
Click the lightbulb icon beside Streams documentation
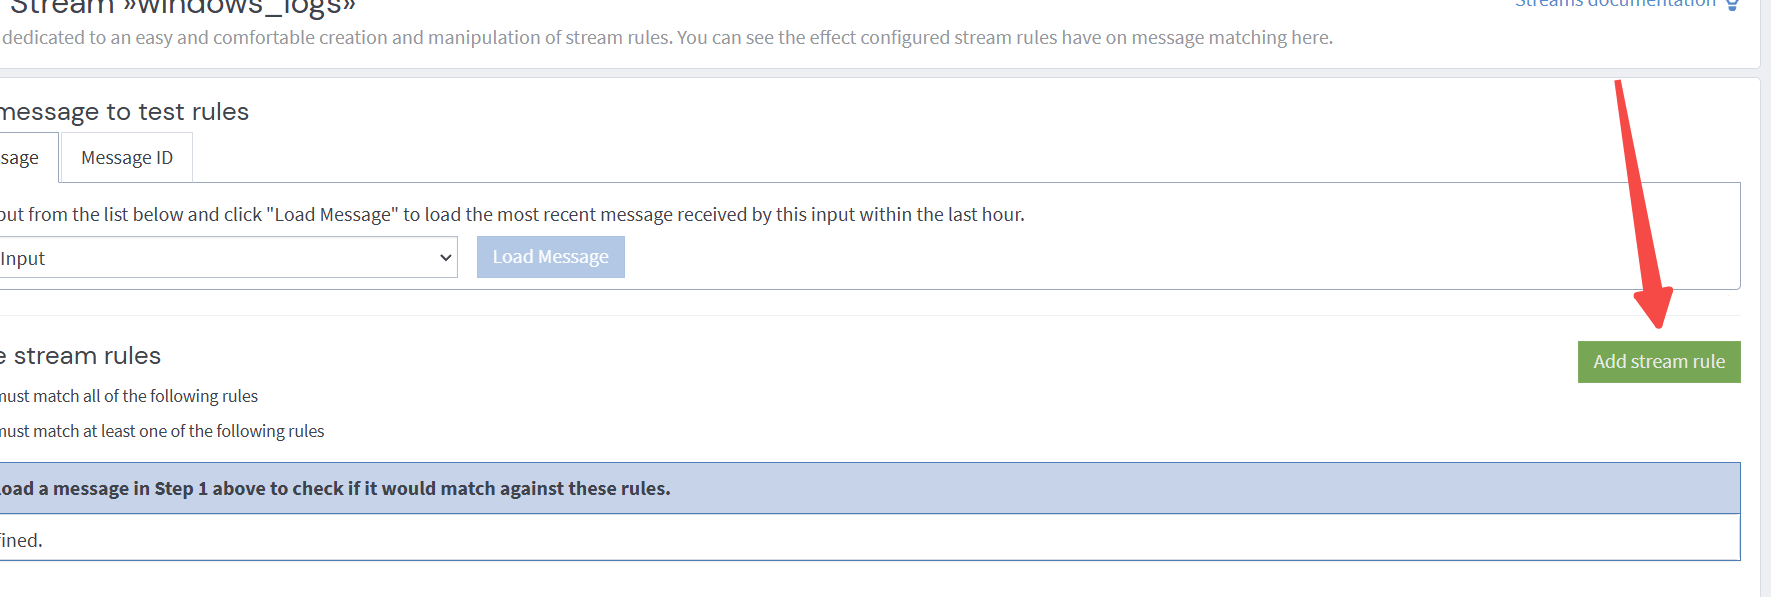[x=1732, y=4]
